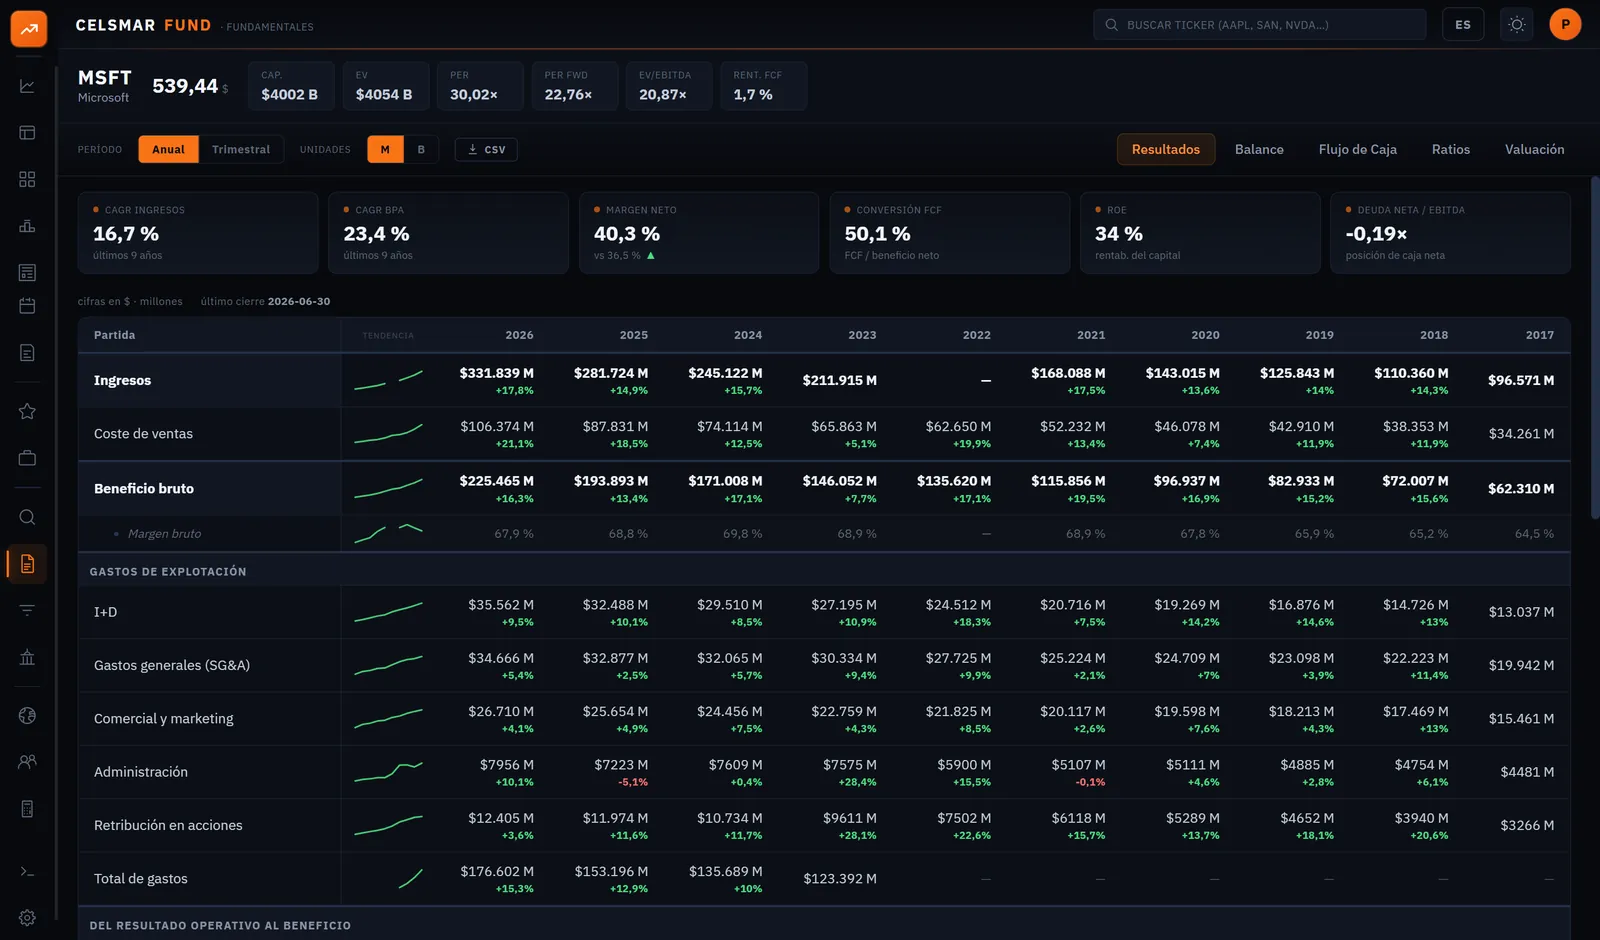Open the star favorites sidebar icon

coord(27,411)
